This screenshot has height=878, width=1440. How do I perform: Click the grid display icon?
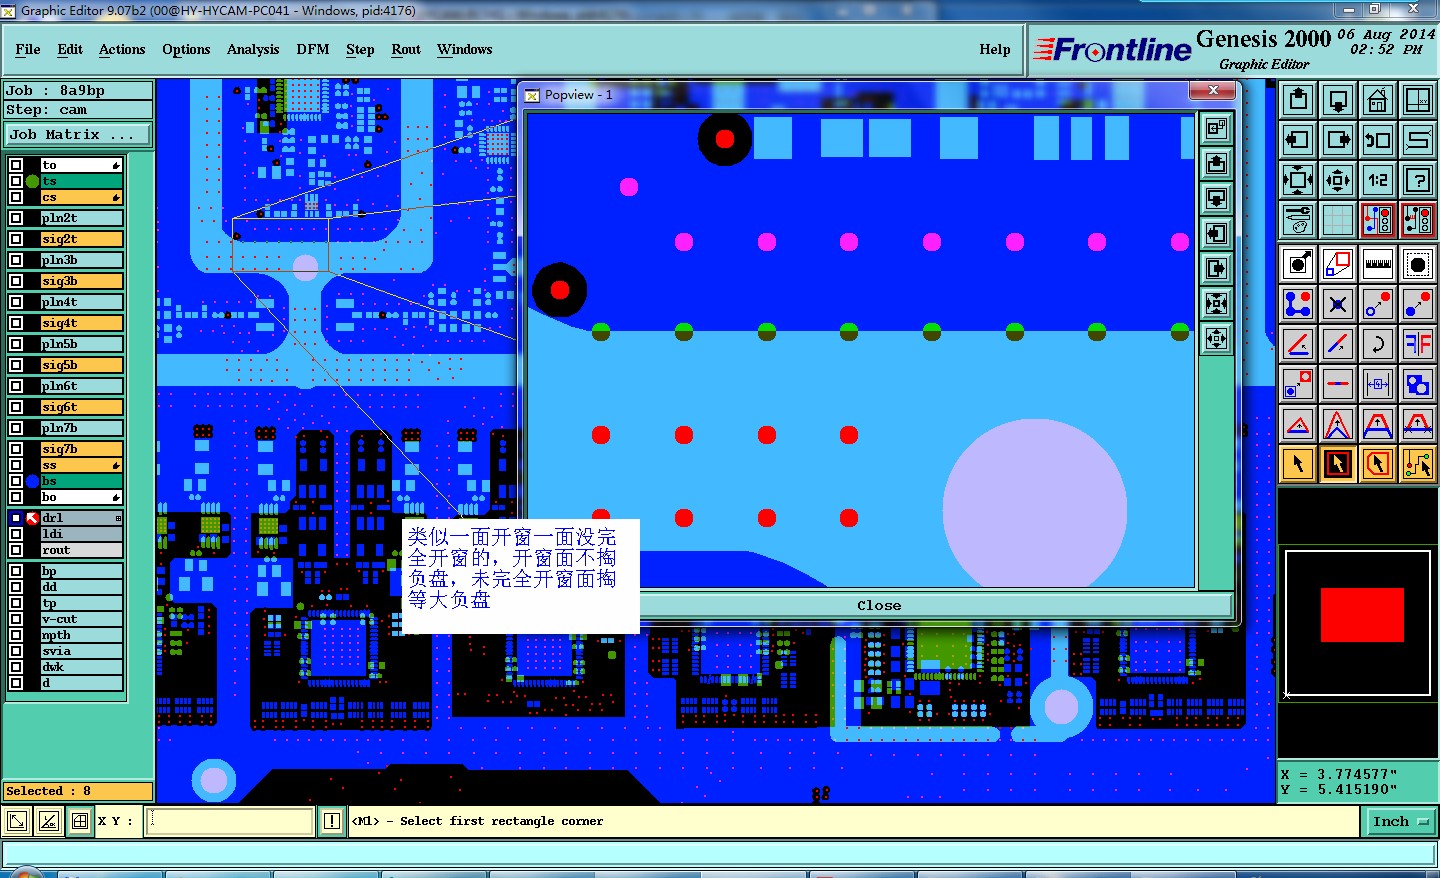(x=1338, y=220)
